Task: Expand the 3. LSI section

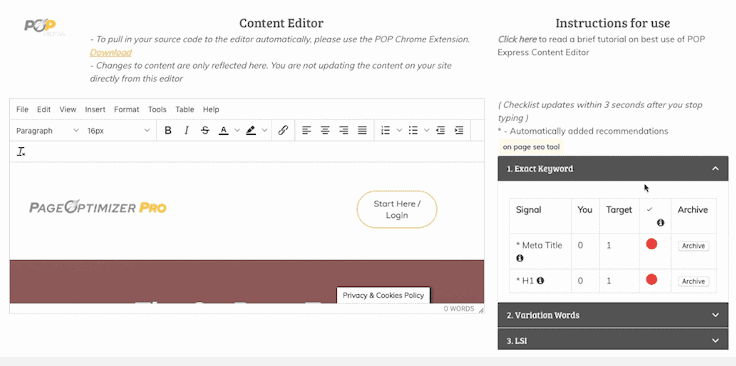Action: point(613,341)
